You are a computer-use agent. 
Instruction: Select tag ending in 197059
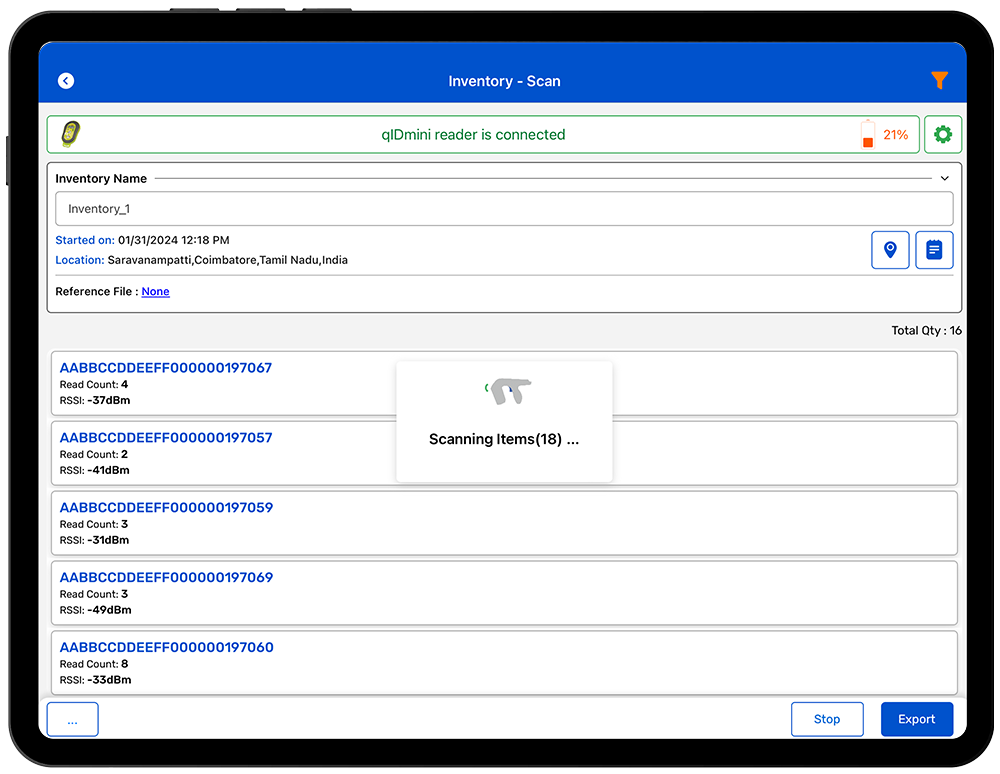pos(166,508)
